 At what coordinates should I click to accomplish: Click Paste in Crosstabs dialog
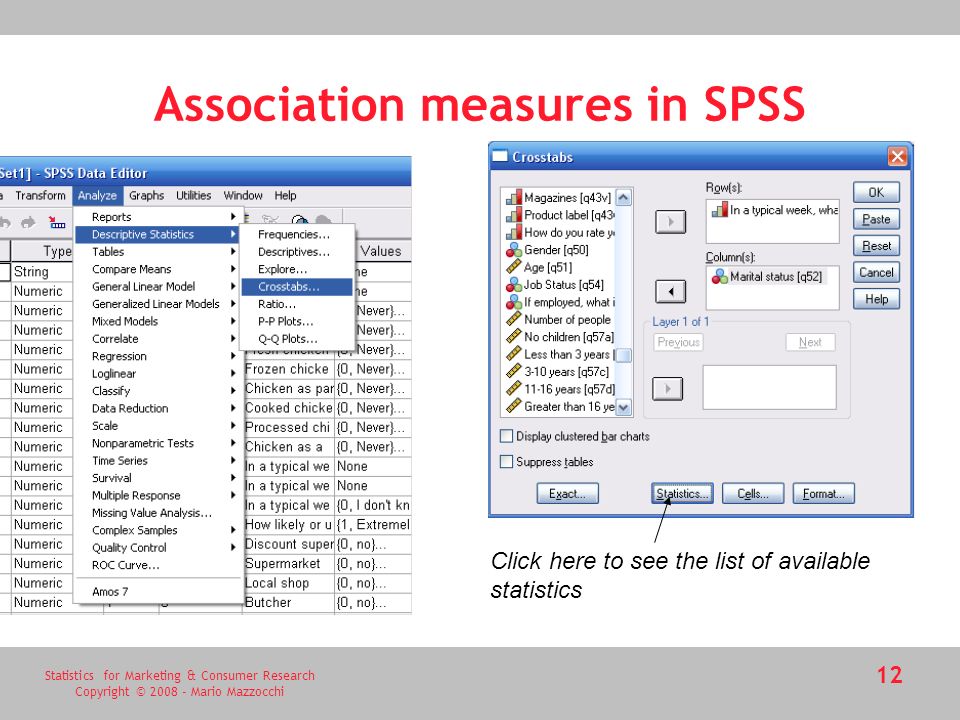876,219
